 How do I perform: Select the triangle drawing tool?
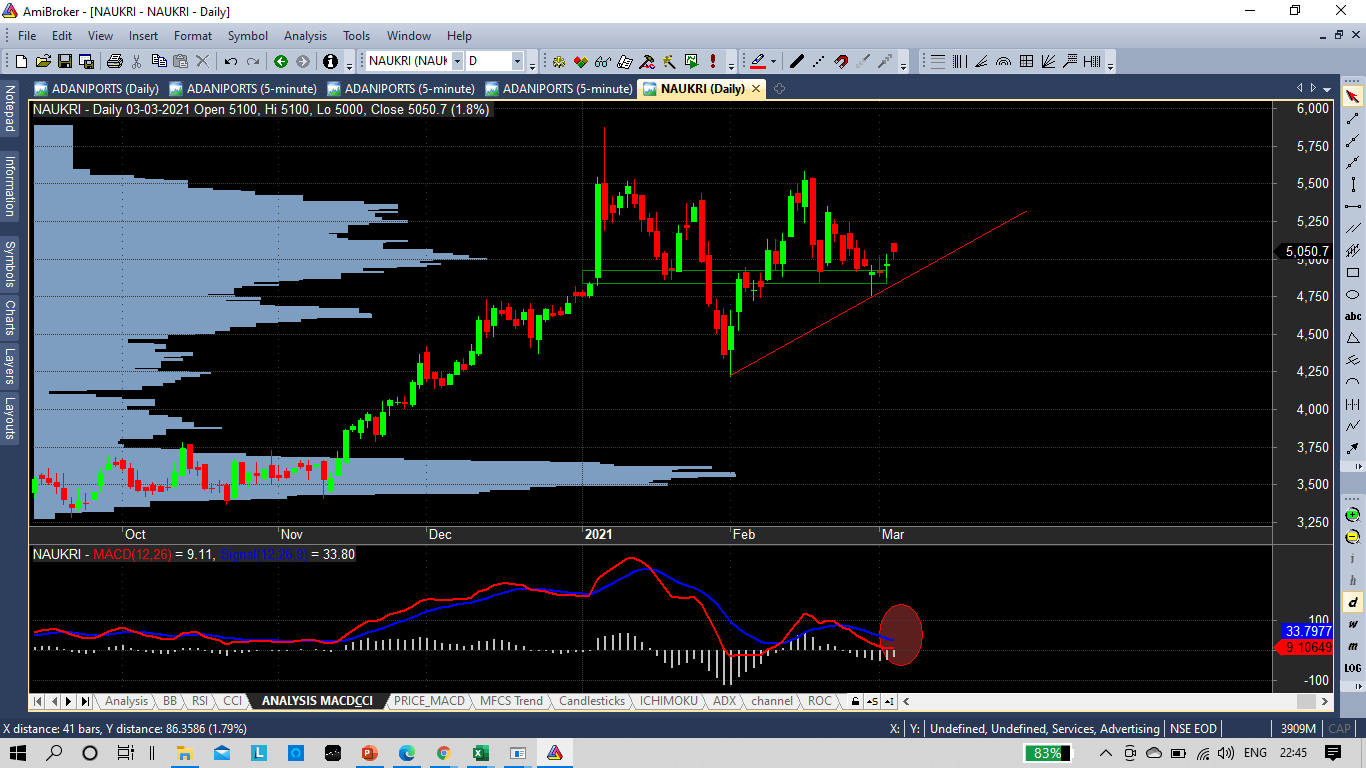tap(1352, 338)
